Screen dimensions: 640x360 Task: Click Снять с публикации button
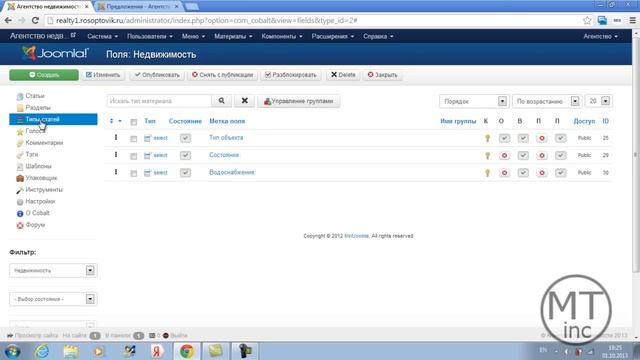[222, 75]
